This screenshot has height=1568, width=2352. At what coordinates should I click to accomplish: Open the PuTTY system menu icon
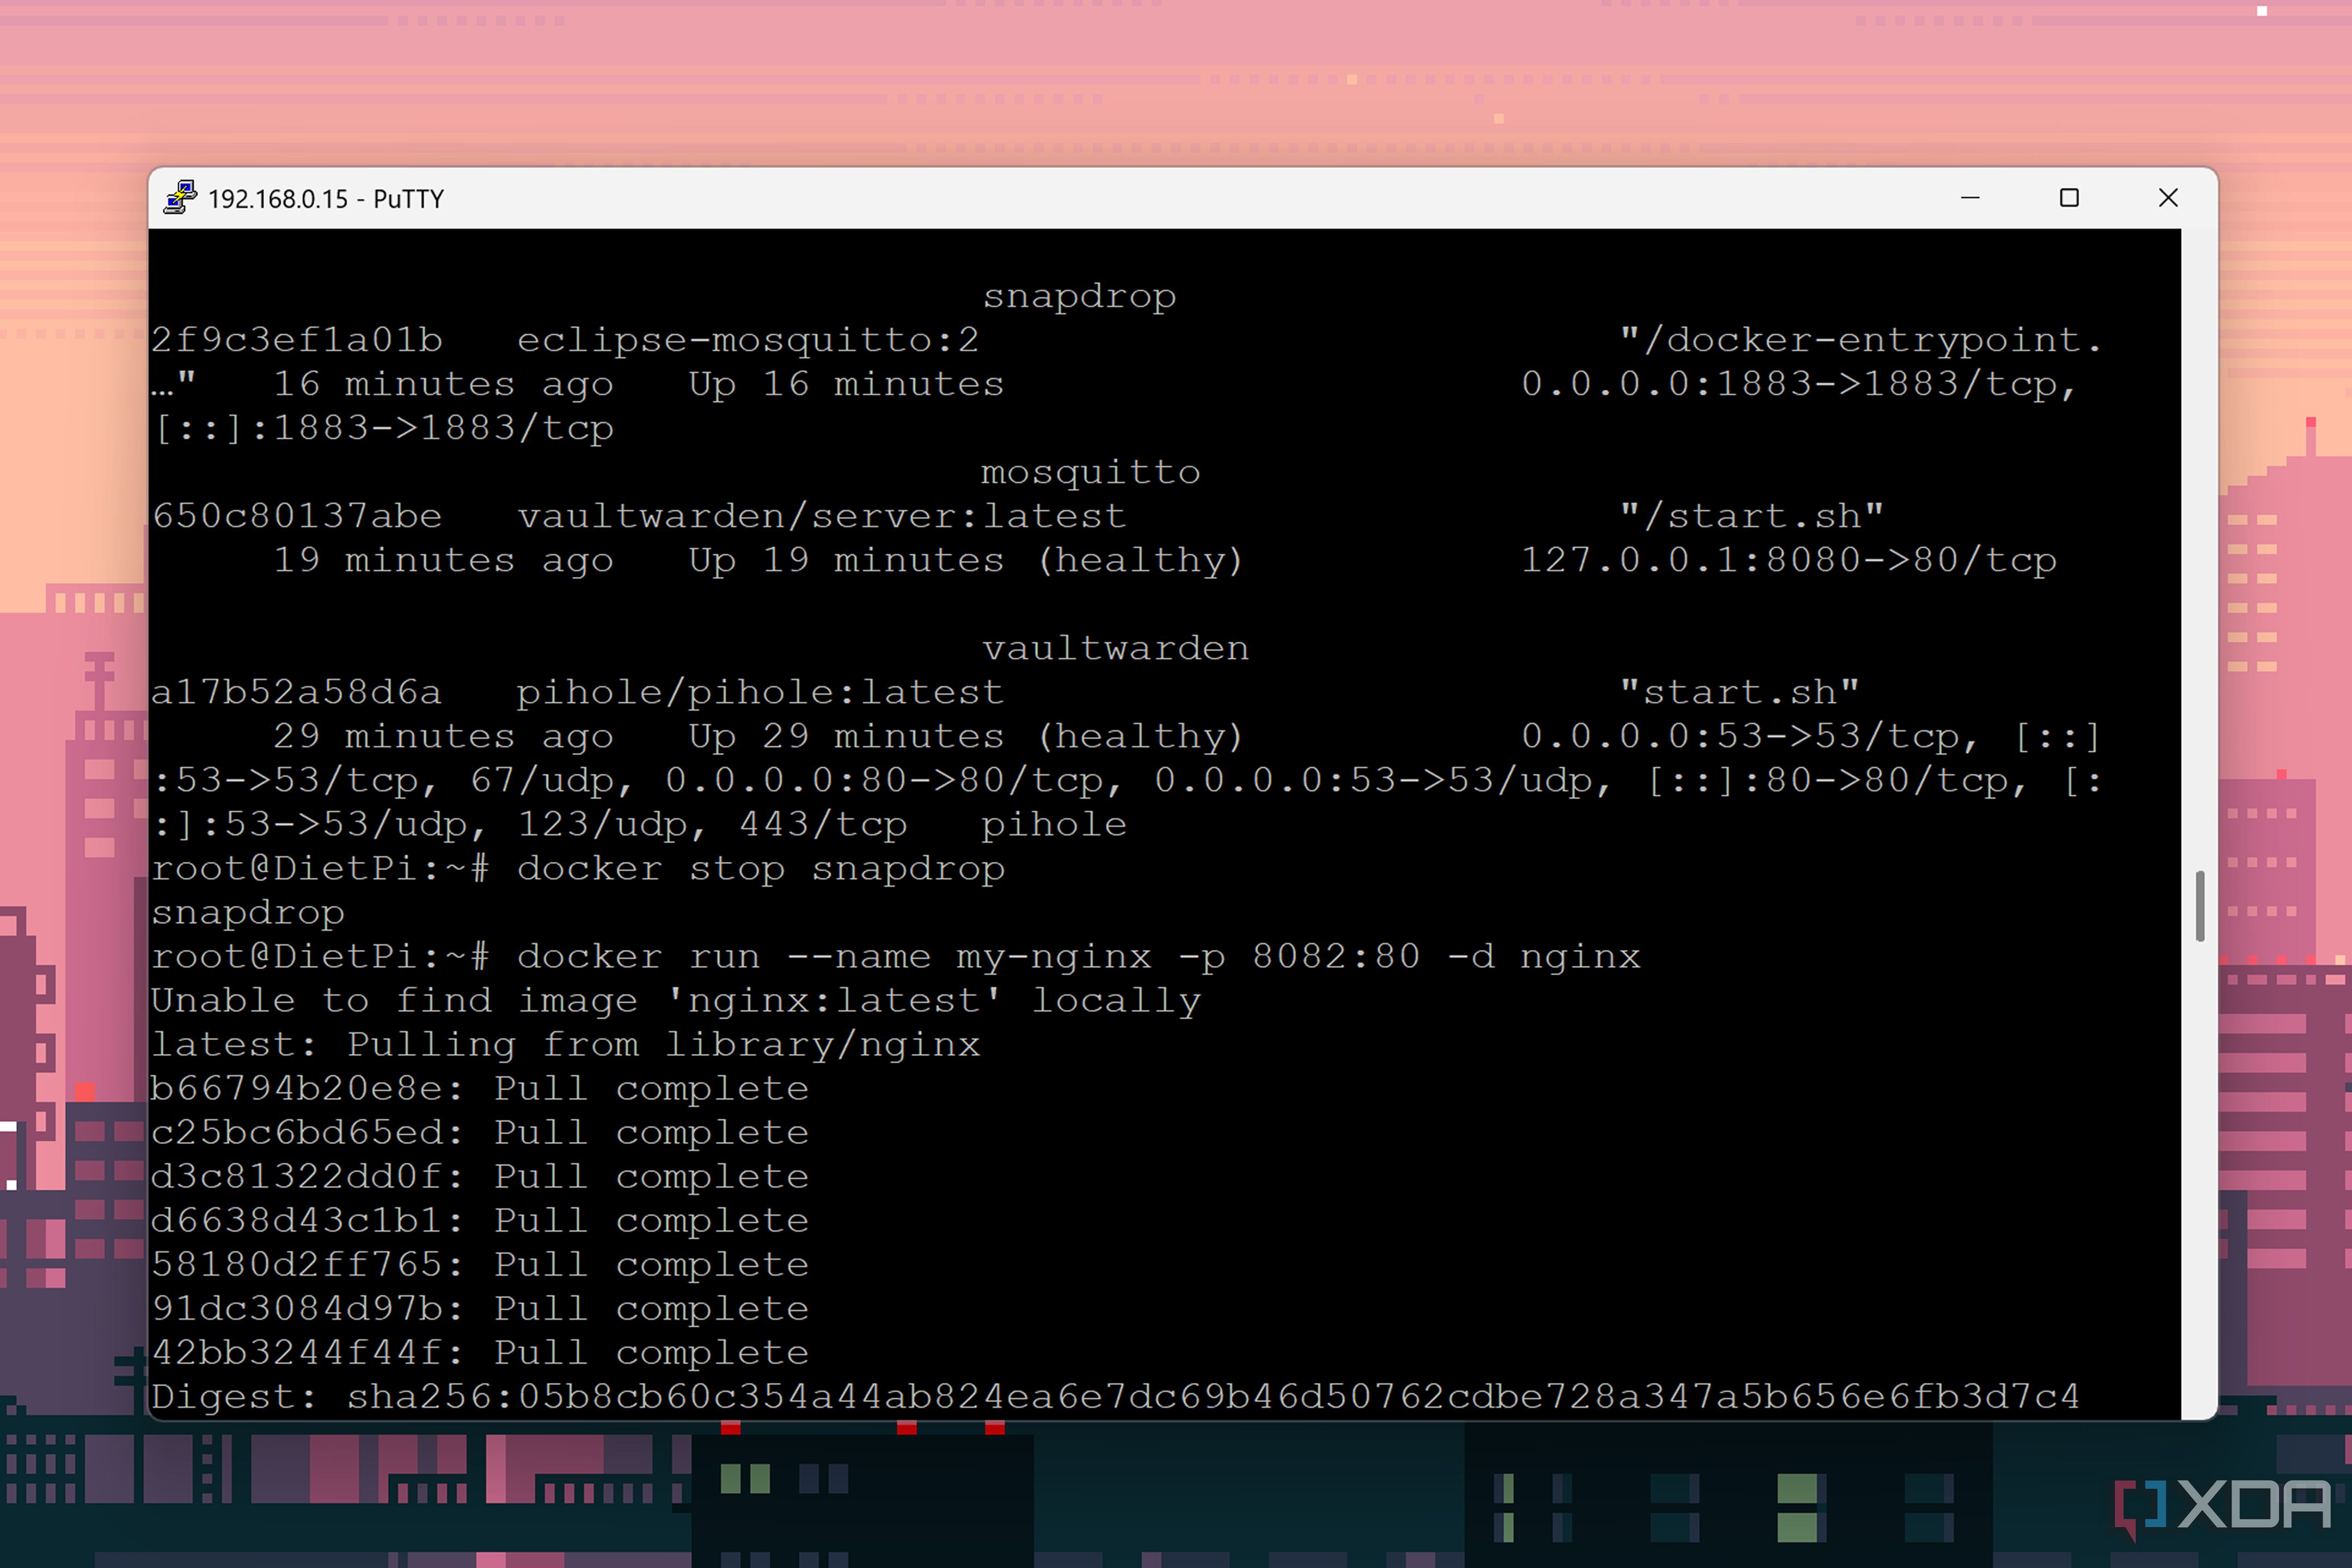click(181, 198)
